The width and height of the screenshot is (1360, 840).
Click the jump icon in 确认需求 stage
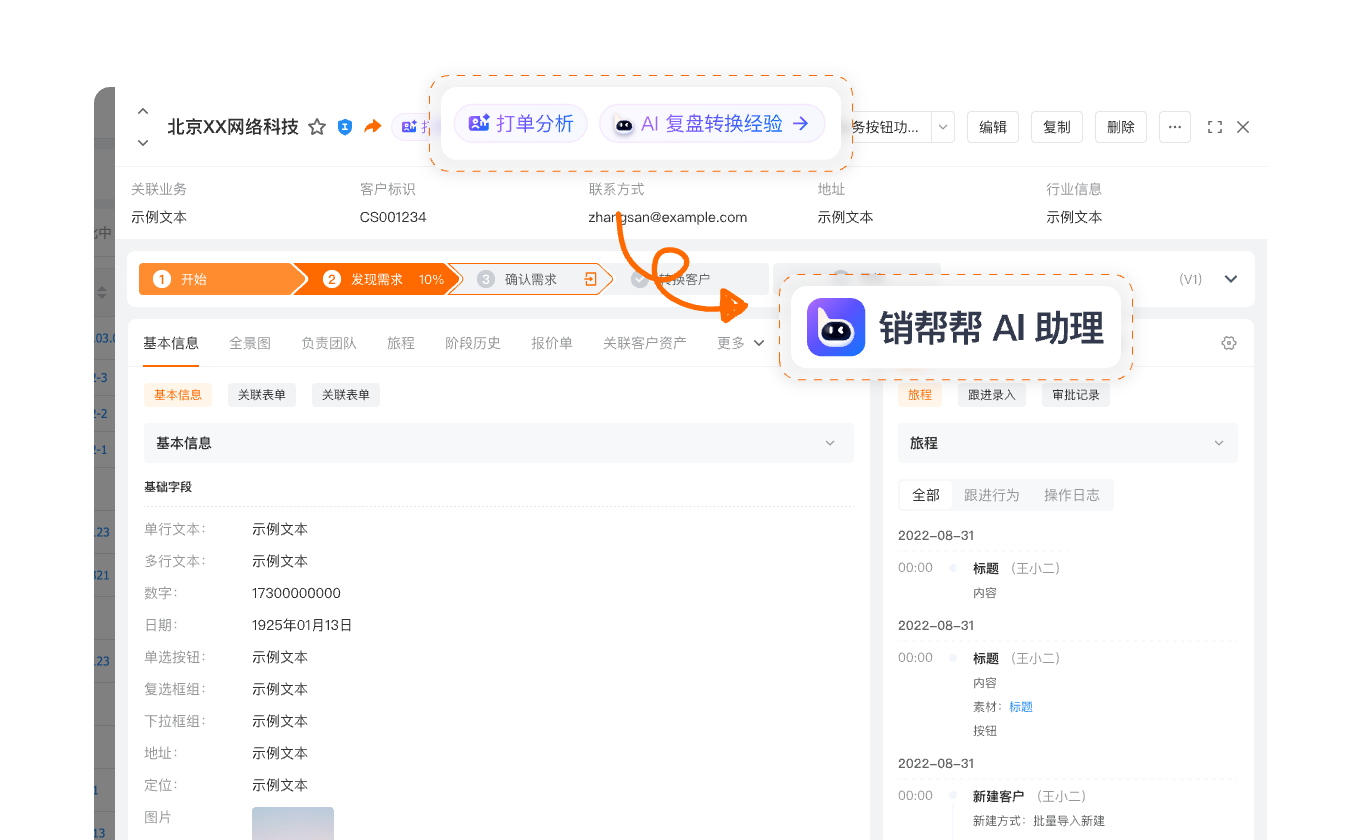pyautogui.click(x=591, y=279)
